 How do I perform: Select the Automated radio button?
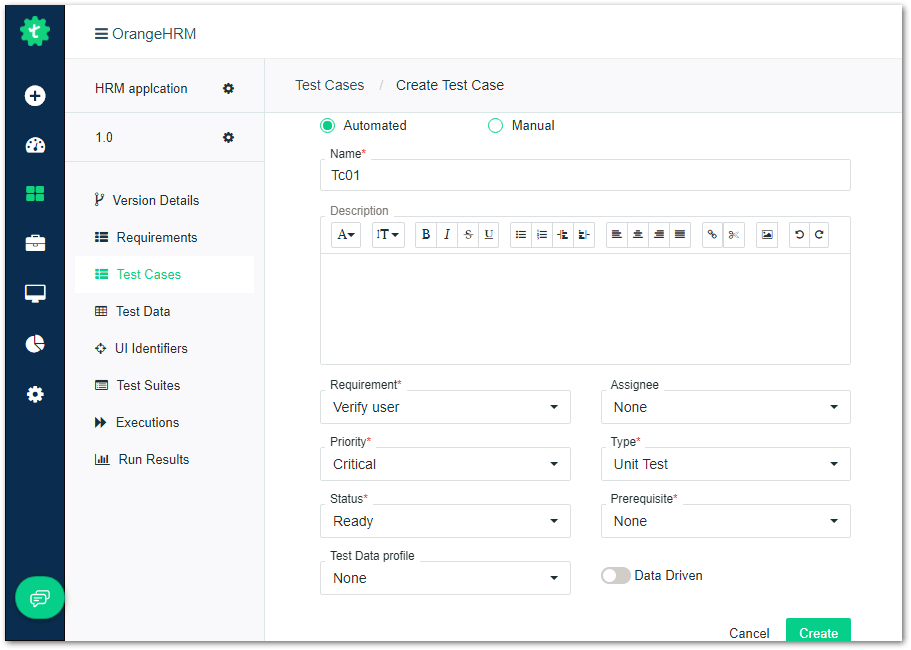[x=327, y=125]
